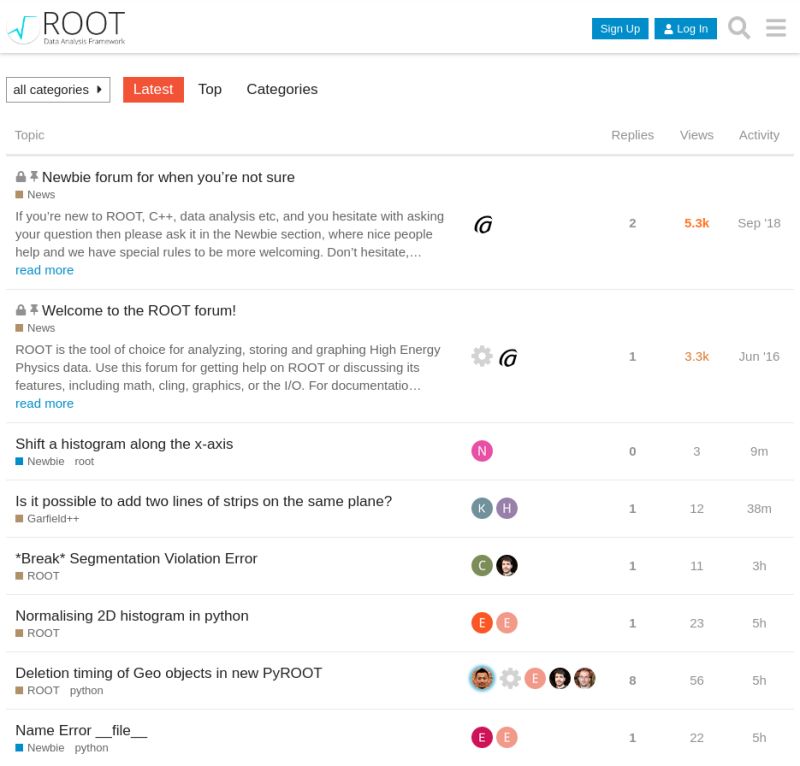
Task: Click the pin icon on Newbie forum topic
Action: pos(33,176)
